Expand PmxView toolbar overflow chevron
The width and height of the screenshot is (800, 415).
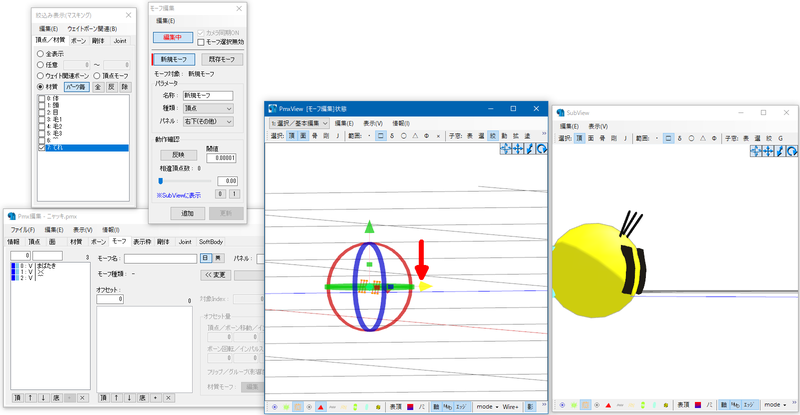coord(544,134)
